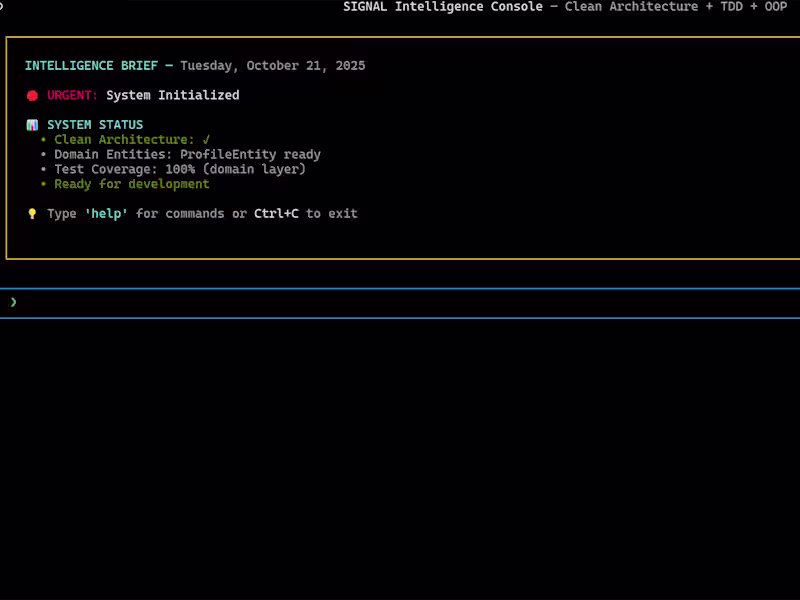Collapse the SYSTEM STATUS section

(x=95, y=124)
